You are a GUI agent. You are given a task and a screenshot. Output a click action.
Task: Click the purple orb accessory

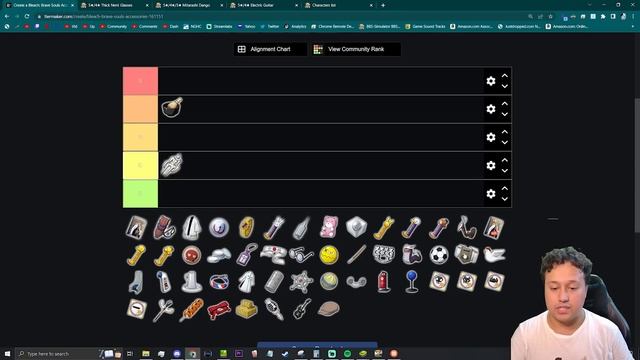point(219,227)
